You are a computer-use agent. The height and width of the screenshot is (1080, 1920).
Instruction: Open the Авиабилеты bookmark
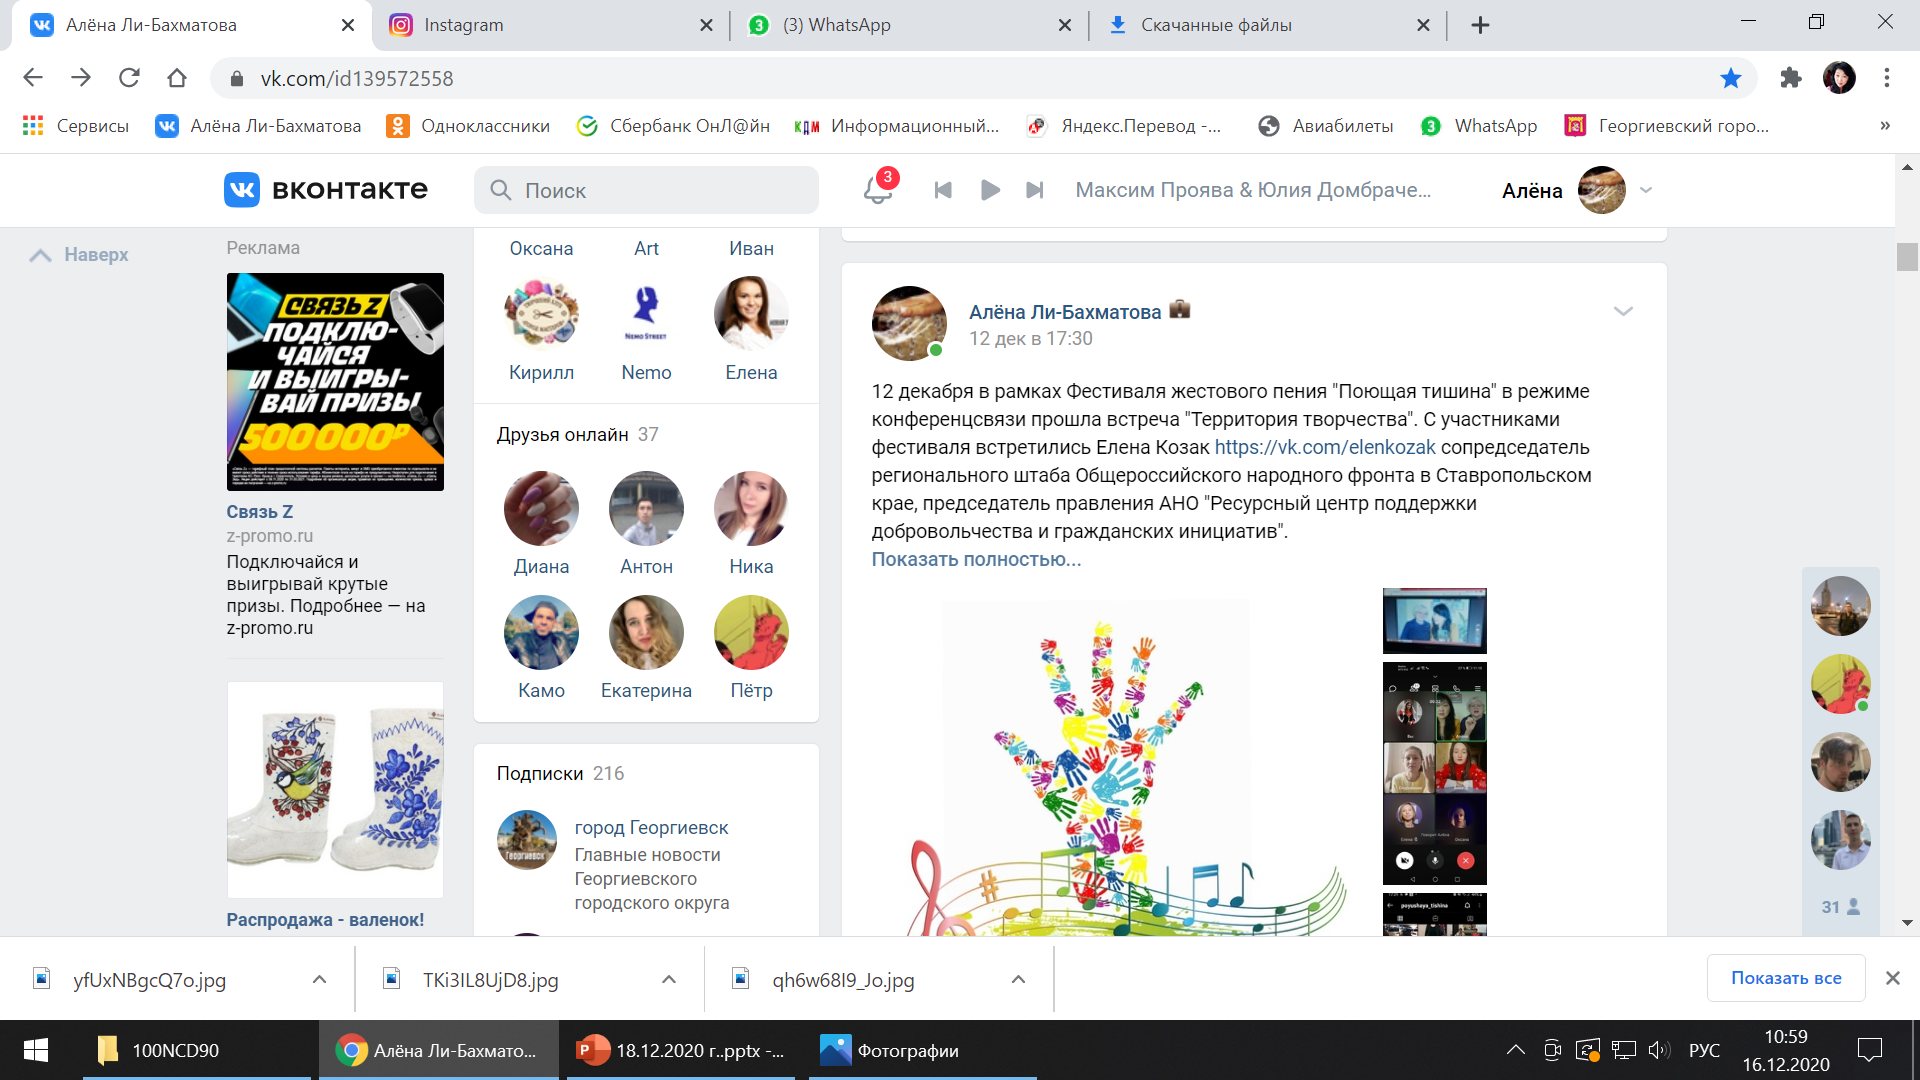1326,126
